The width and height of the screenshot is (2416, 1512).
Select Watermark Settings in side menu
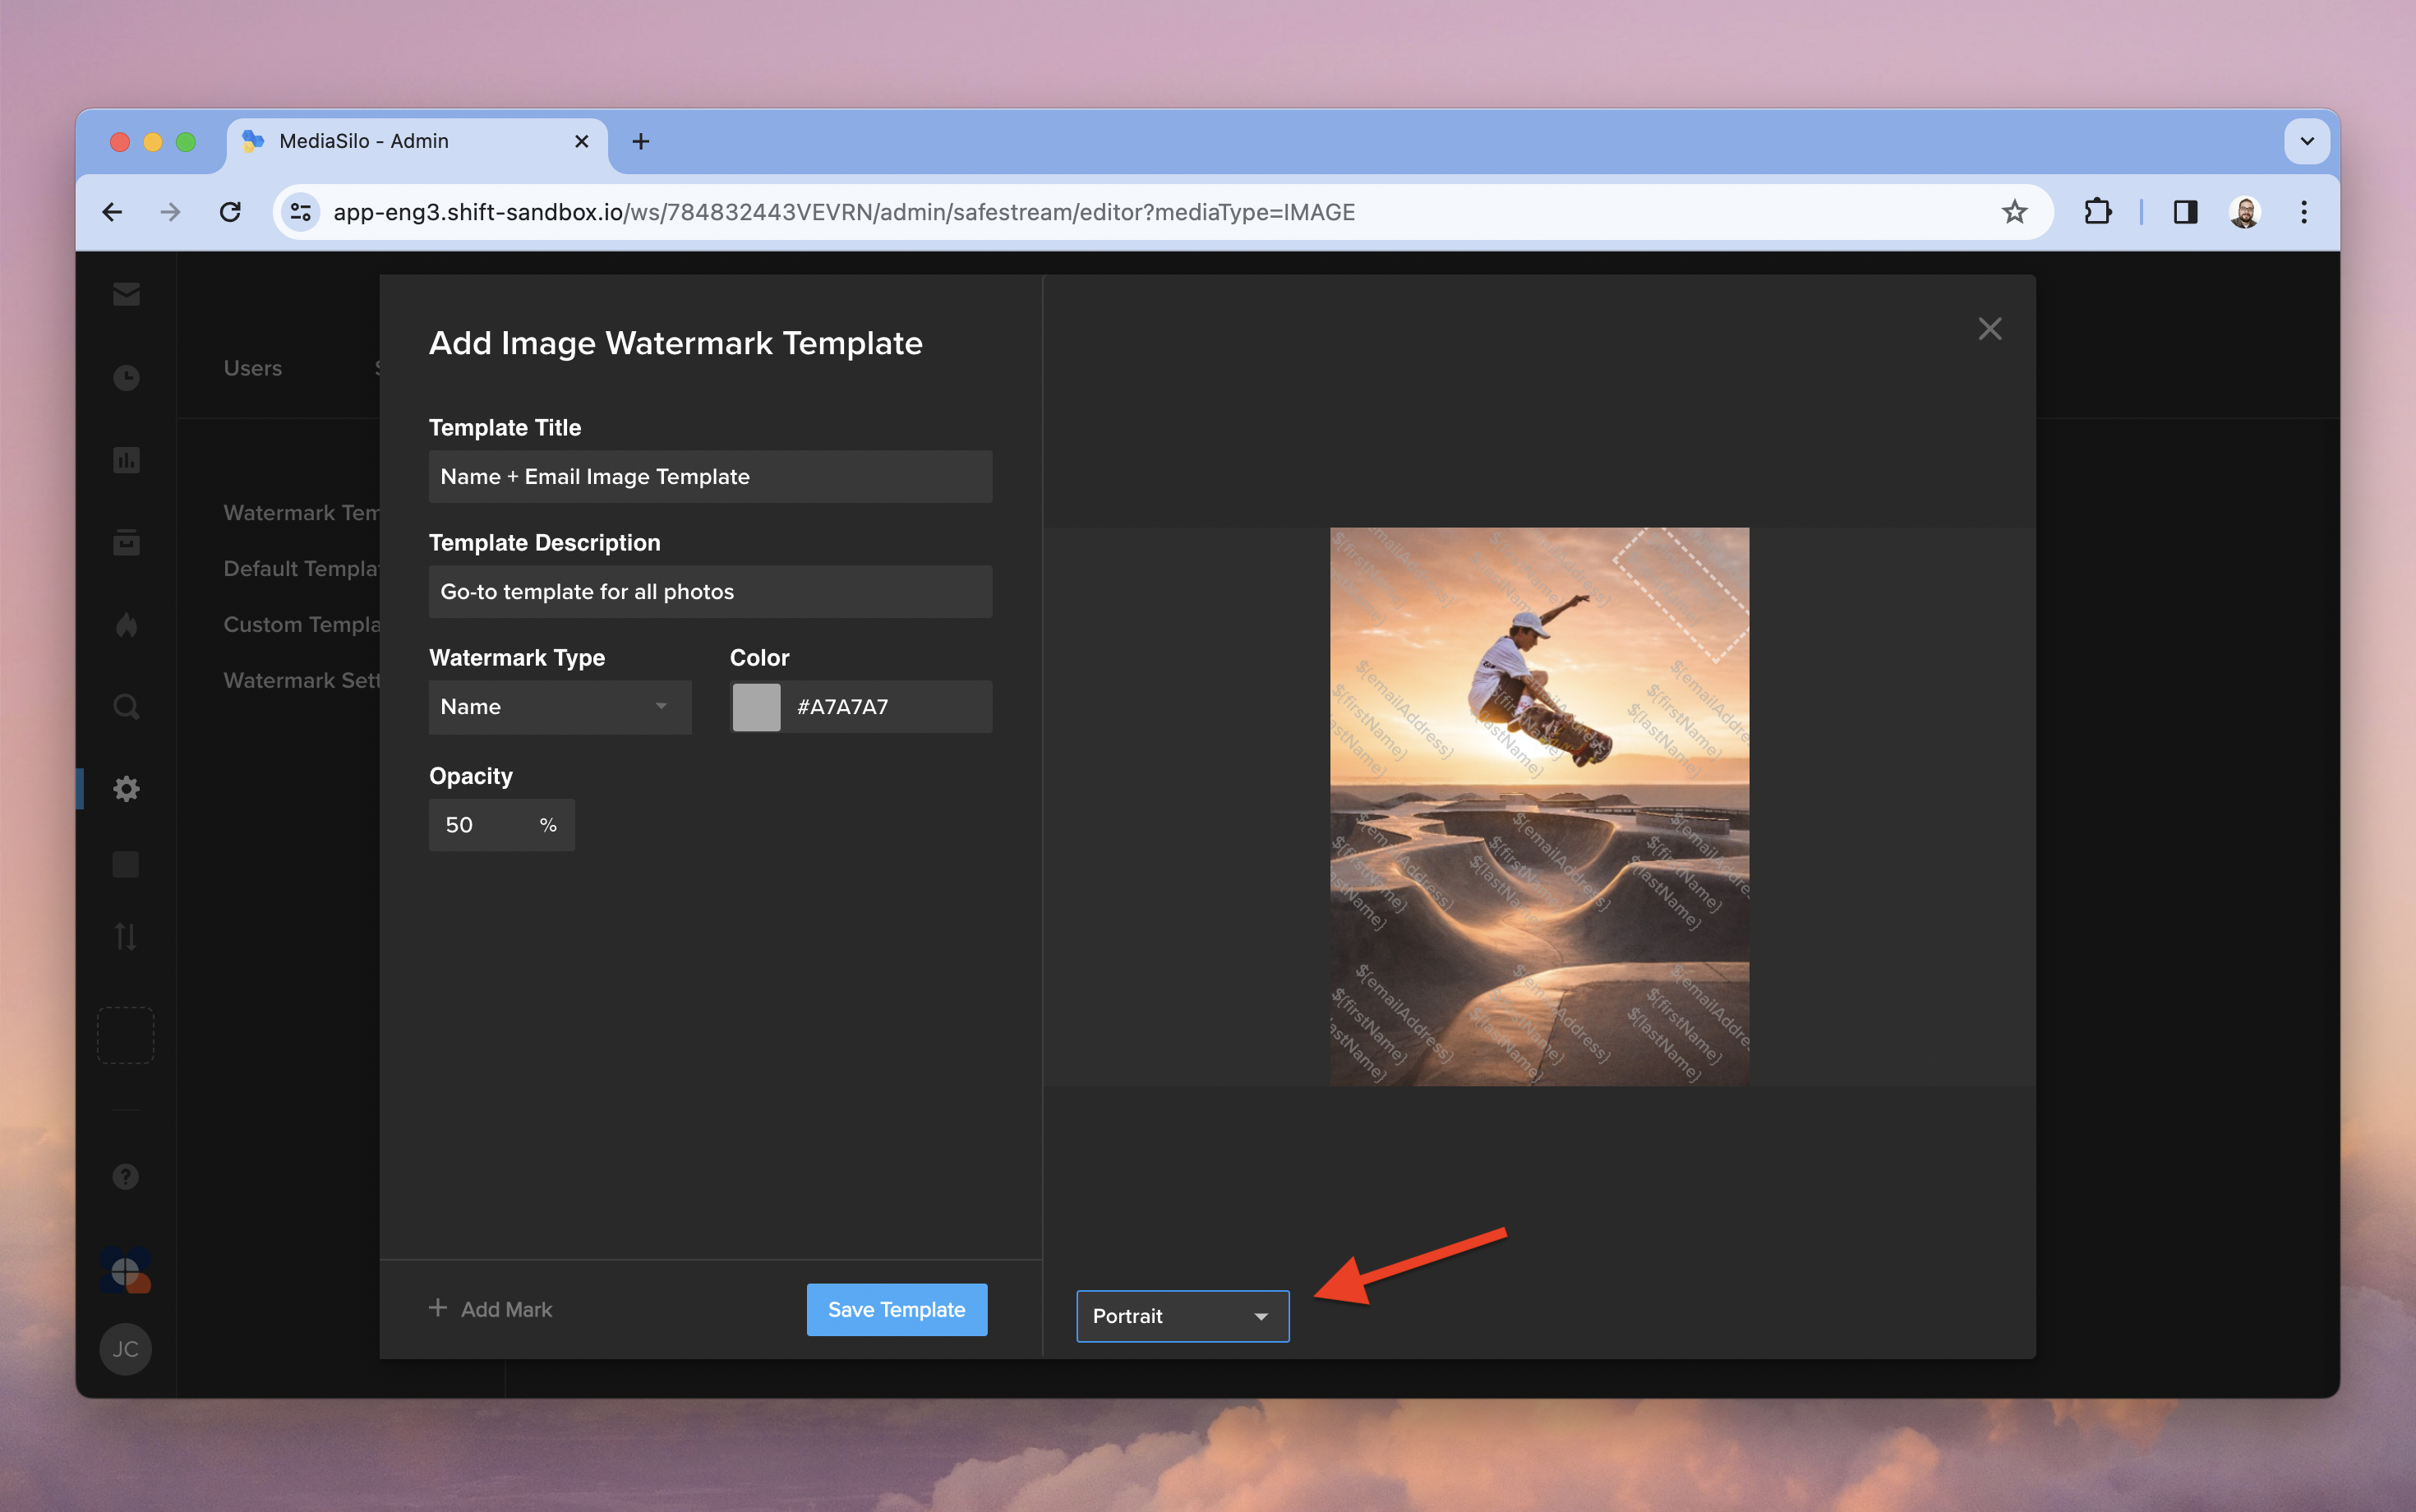[301, 681]
